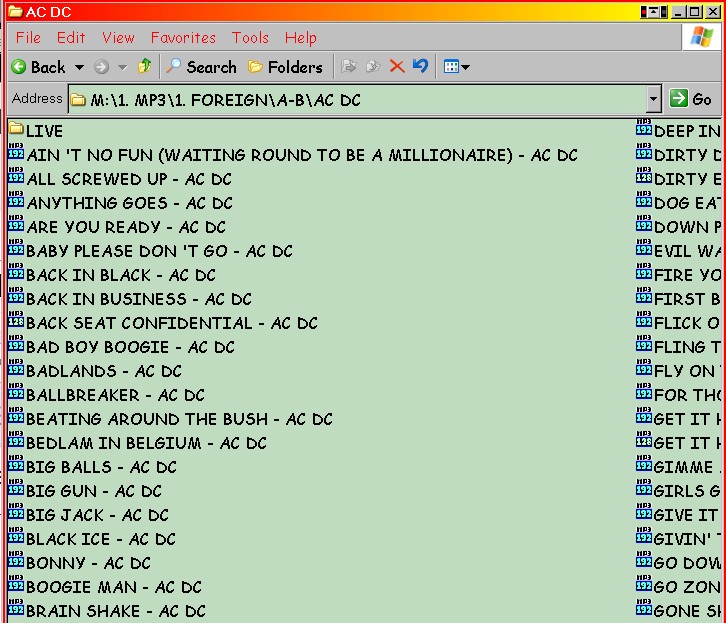Open the Views dropdown button

coord(457,67)
